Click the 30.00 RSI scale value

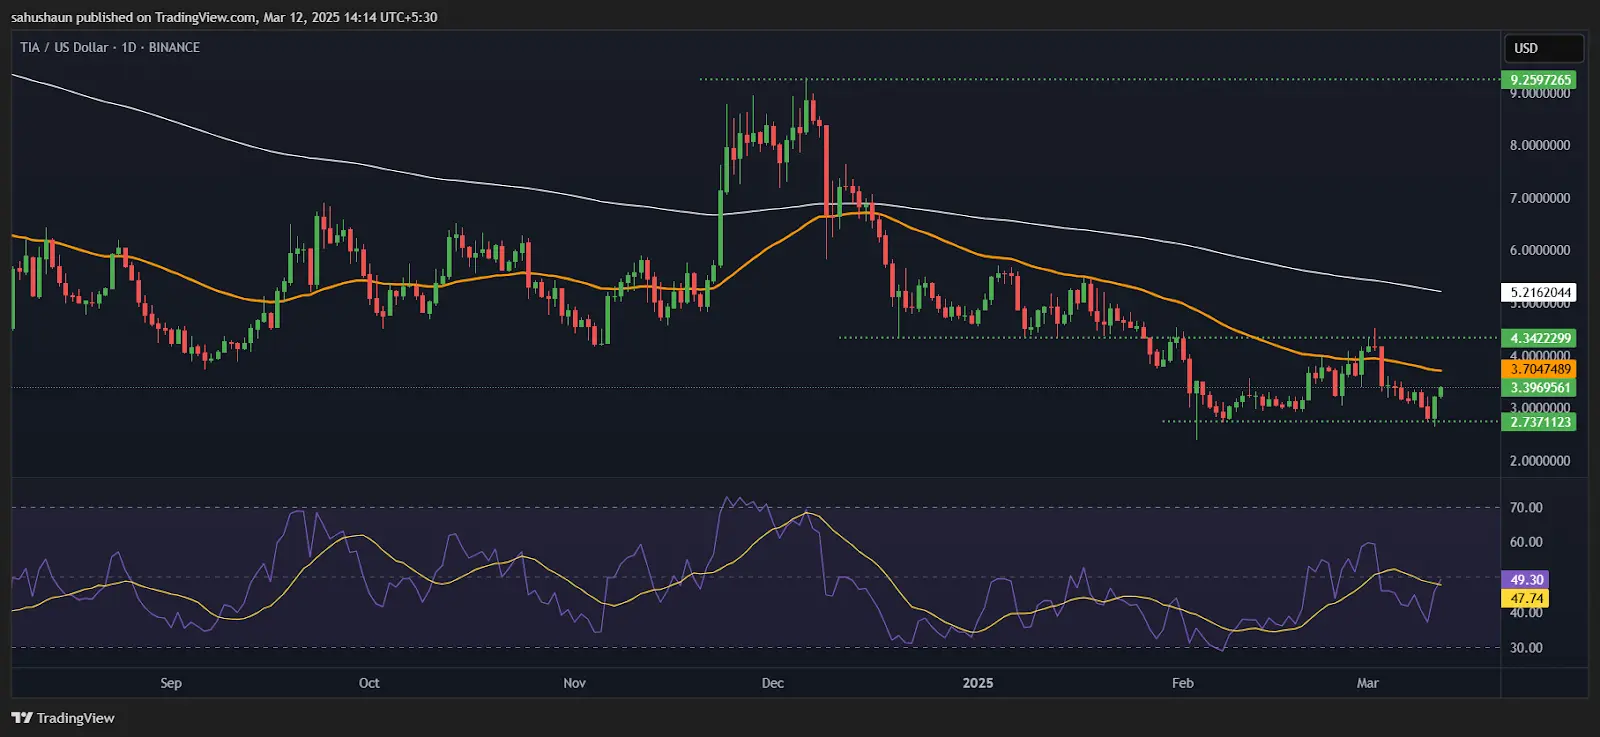click(1526, 648)
